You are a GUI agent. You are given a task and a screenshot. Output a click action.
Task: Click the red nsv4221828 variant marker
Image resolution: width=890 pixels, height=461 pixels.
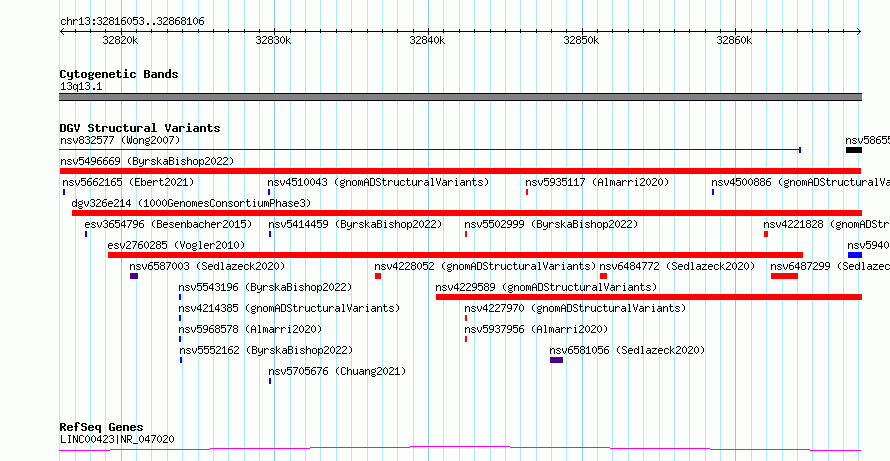click(766, 234)
